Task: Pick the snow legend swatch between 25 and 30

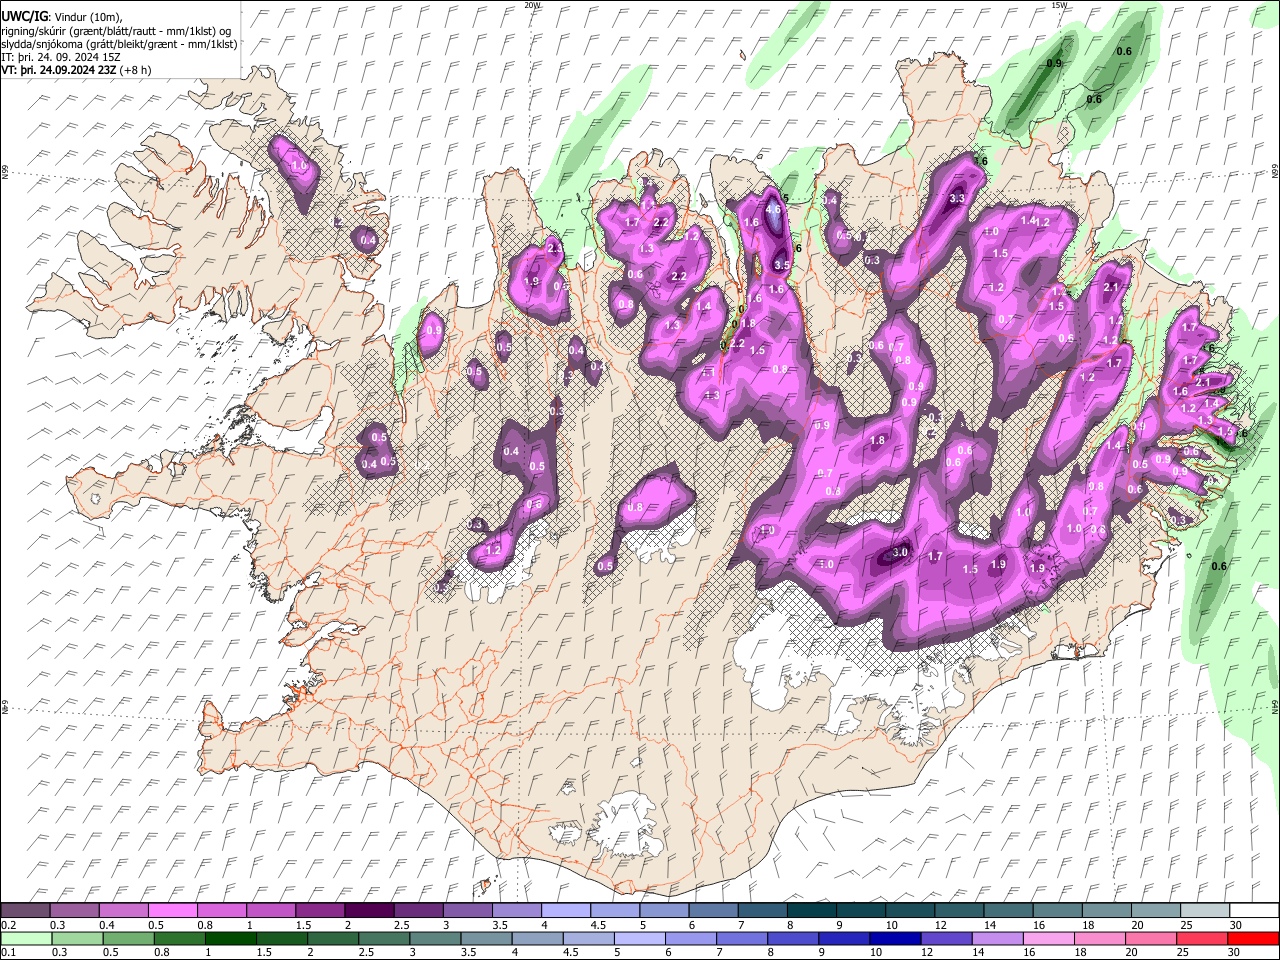Action: (1206, 910)
